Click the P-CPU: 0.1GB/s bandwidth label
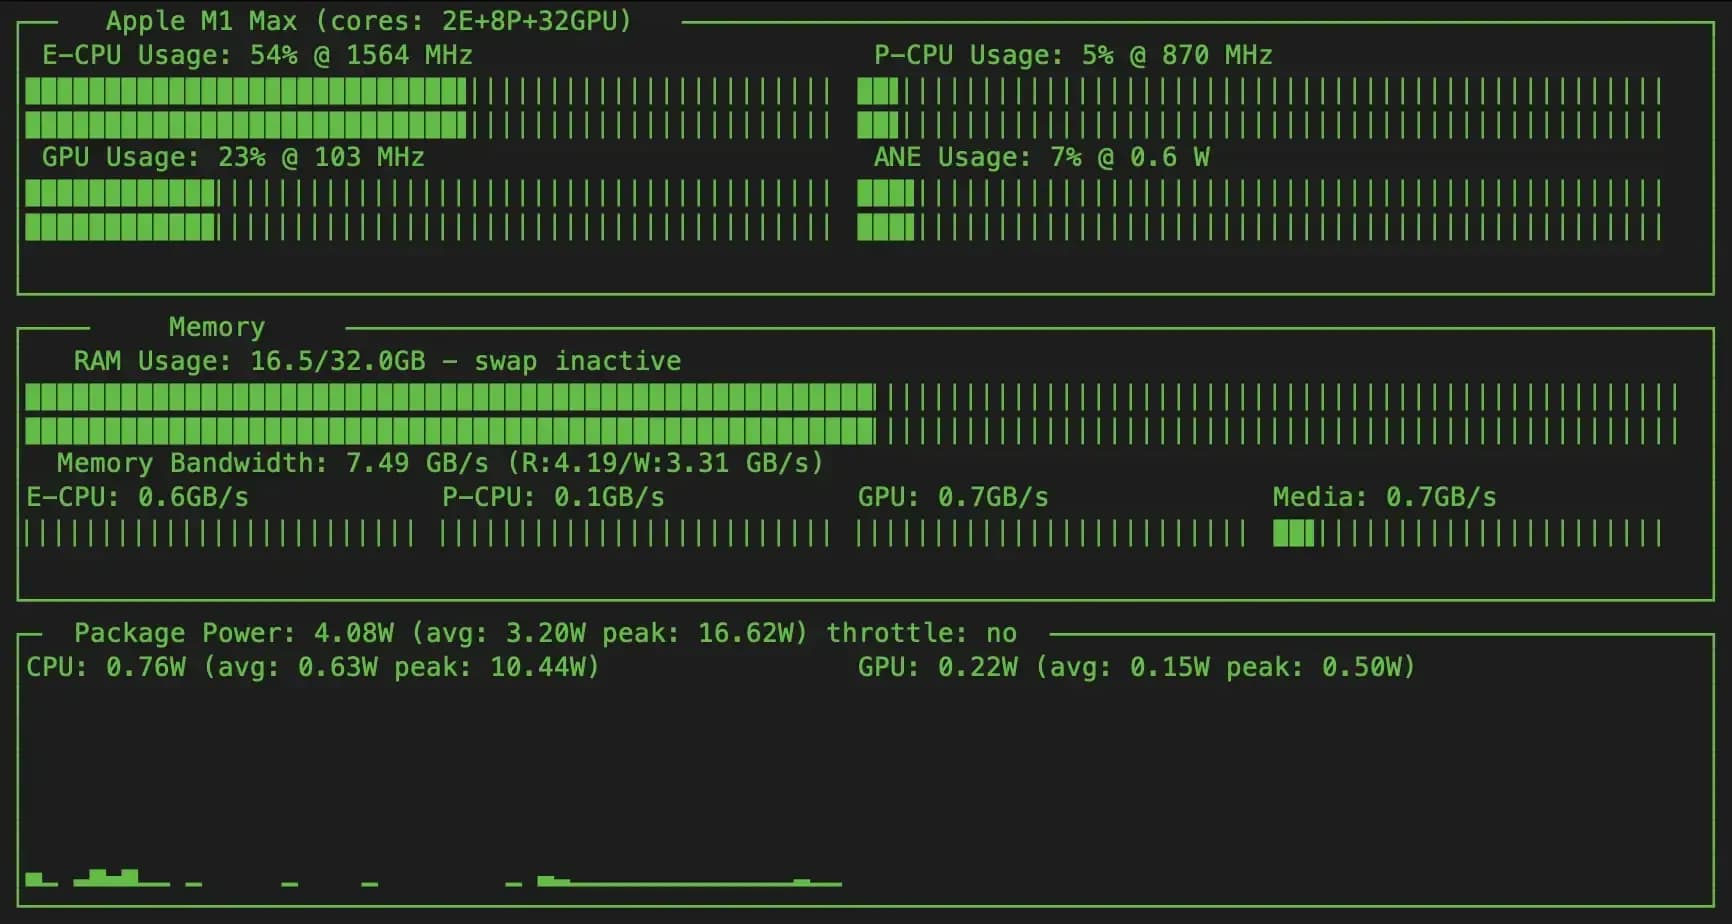Image resolution: width=1732 pixels, height=924 pixels. [x=553, y=497]
